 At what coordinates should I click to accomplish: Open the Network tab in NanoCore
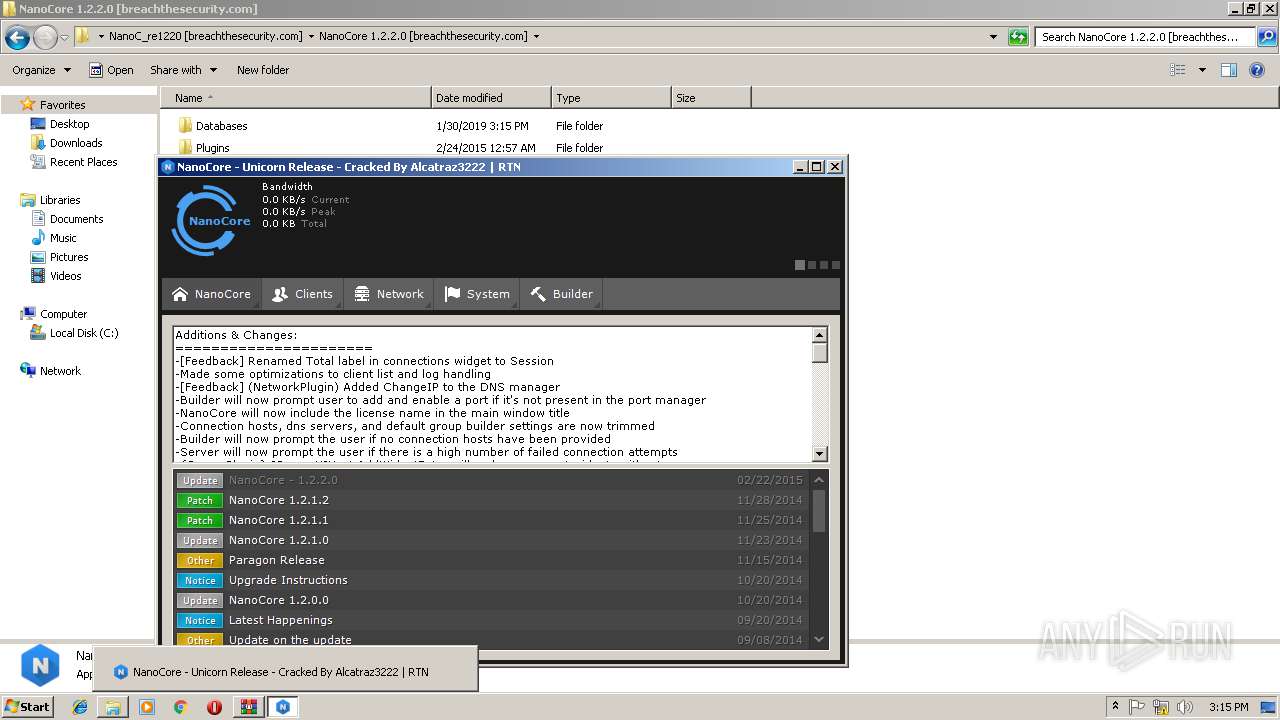(388, 294)
